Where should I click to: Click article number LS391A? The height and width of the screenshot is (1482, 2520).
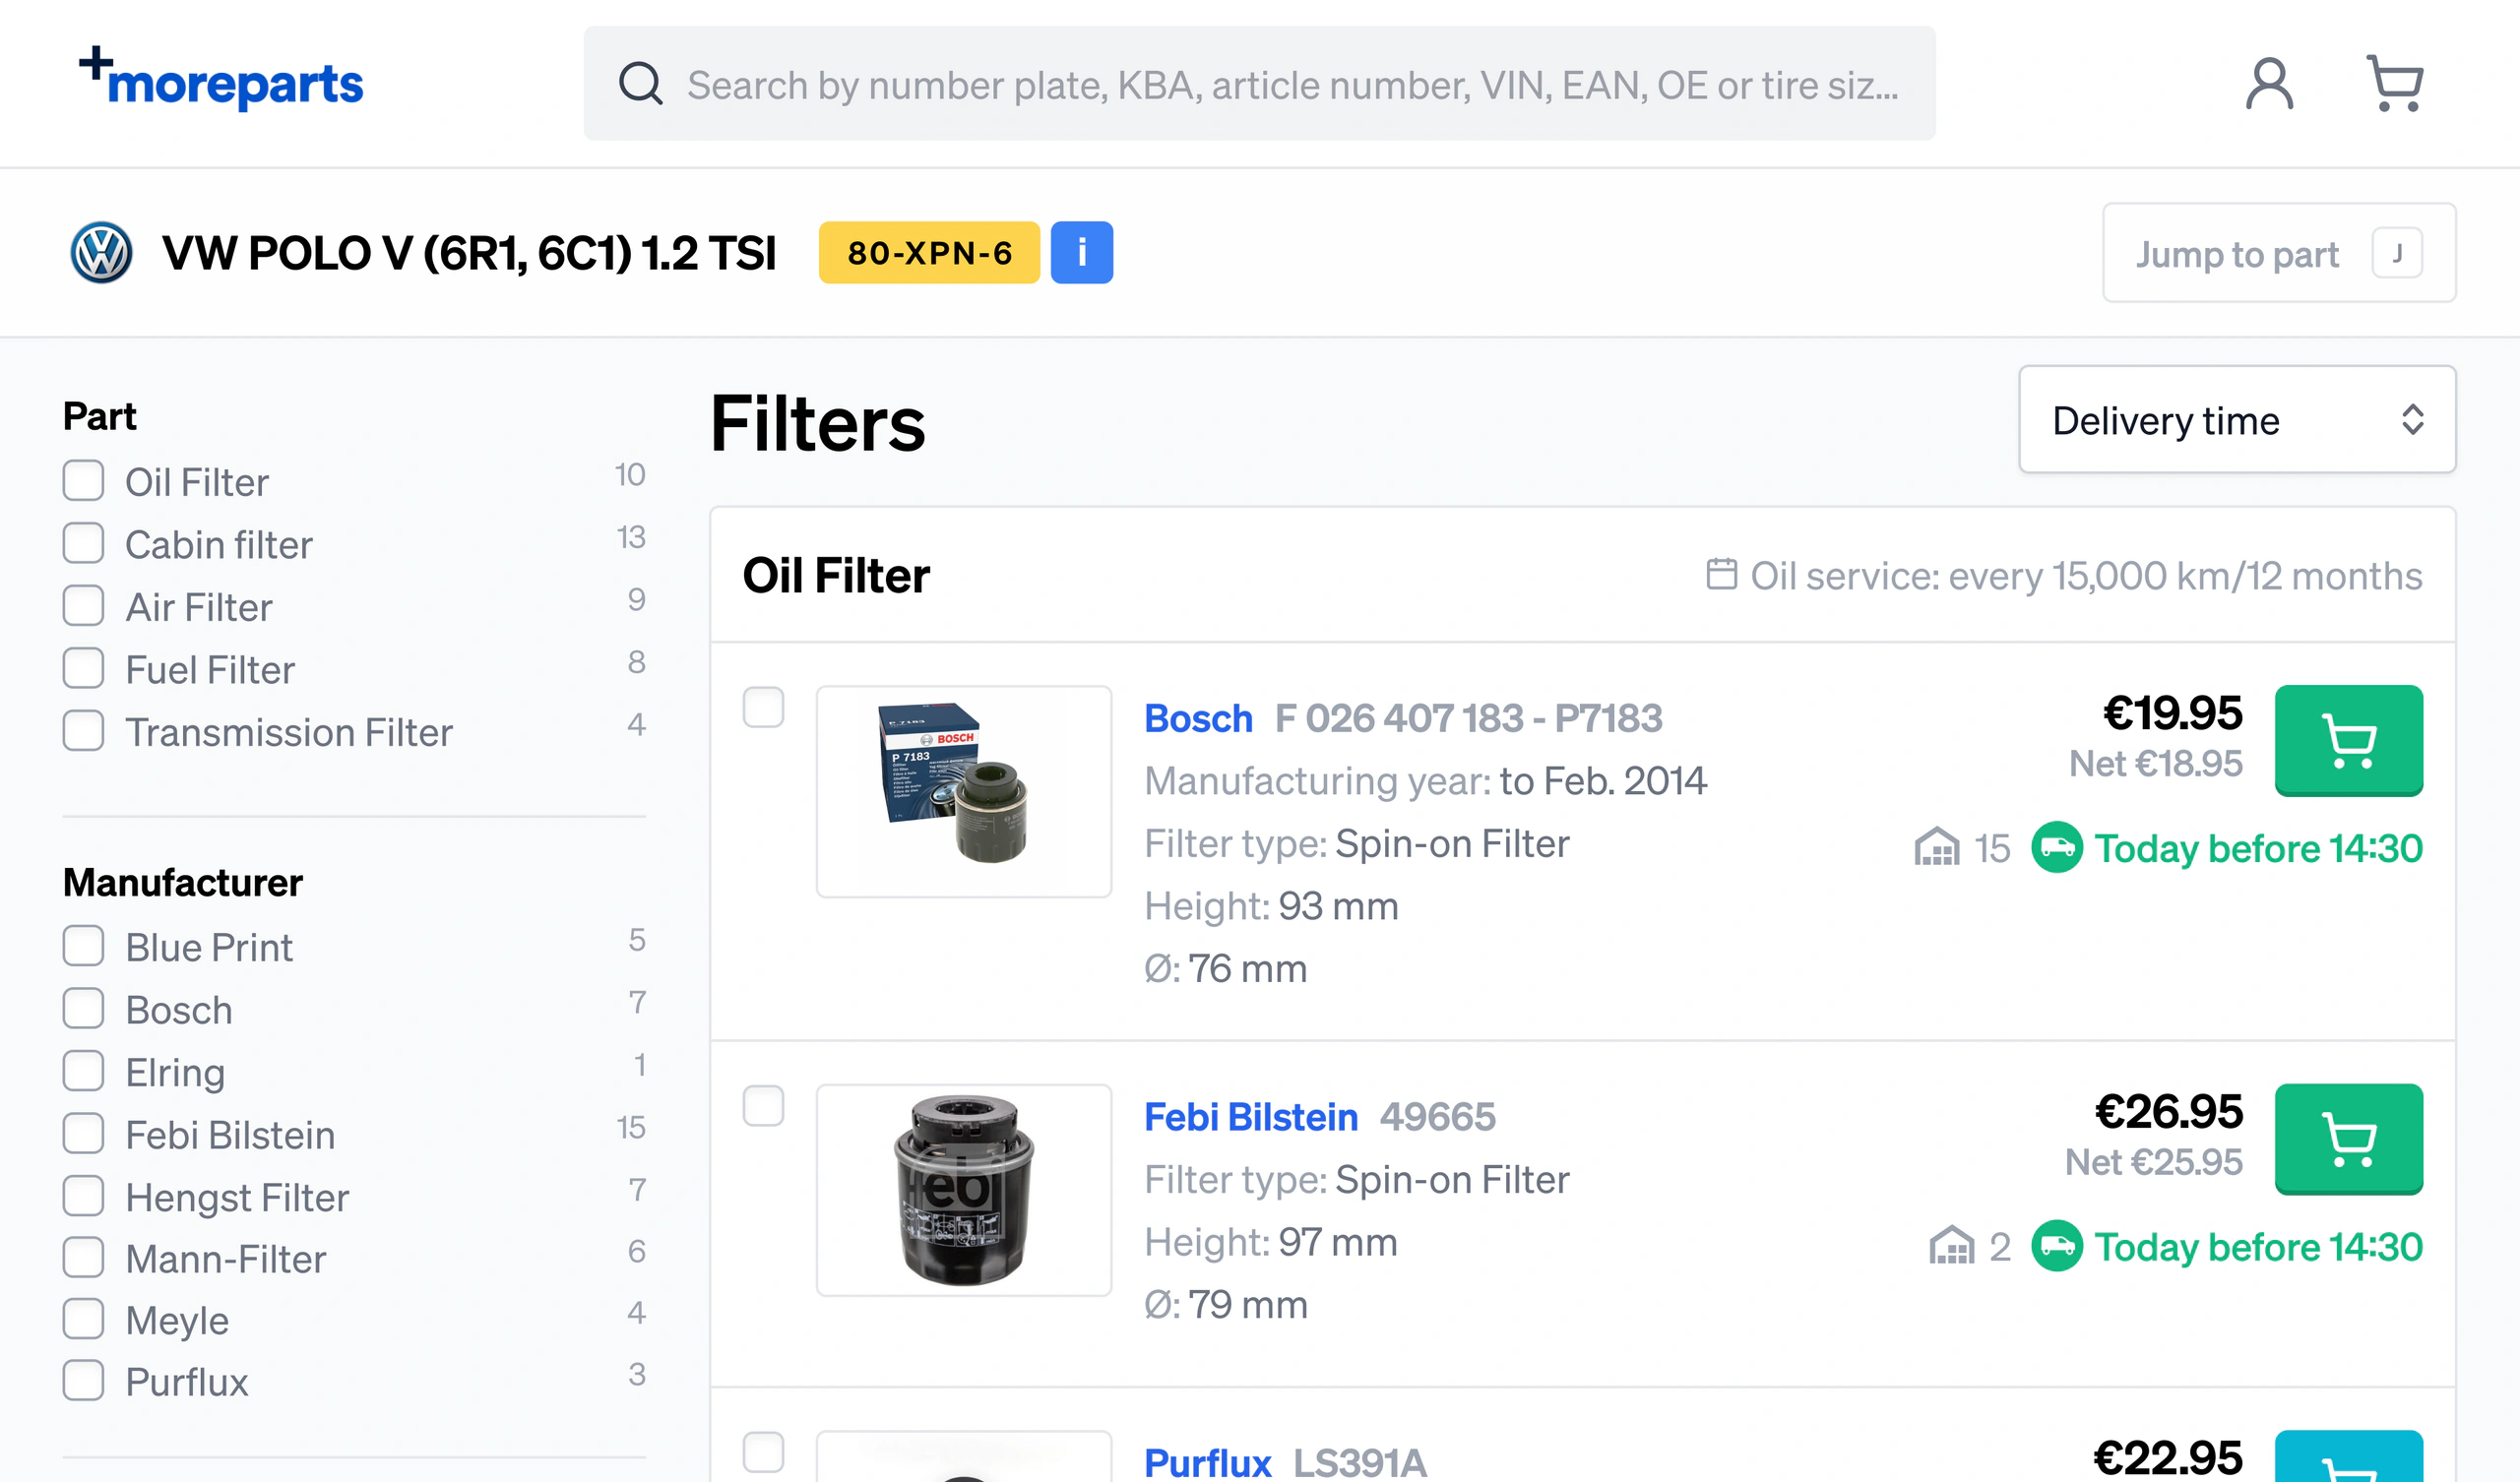1360,1462
